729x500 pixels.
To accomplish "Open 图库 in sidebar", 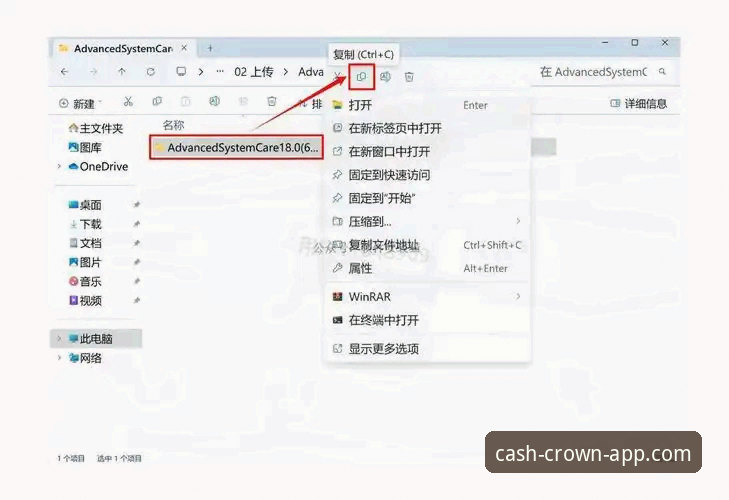I will pyautogui.click(x=85, y=148).
